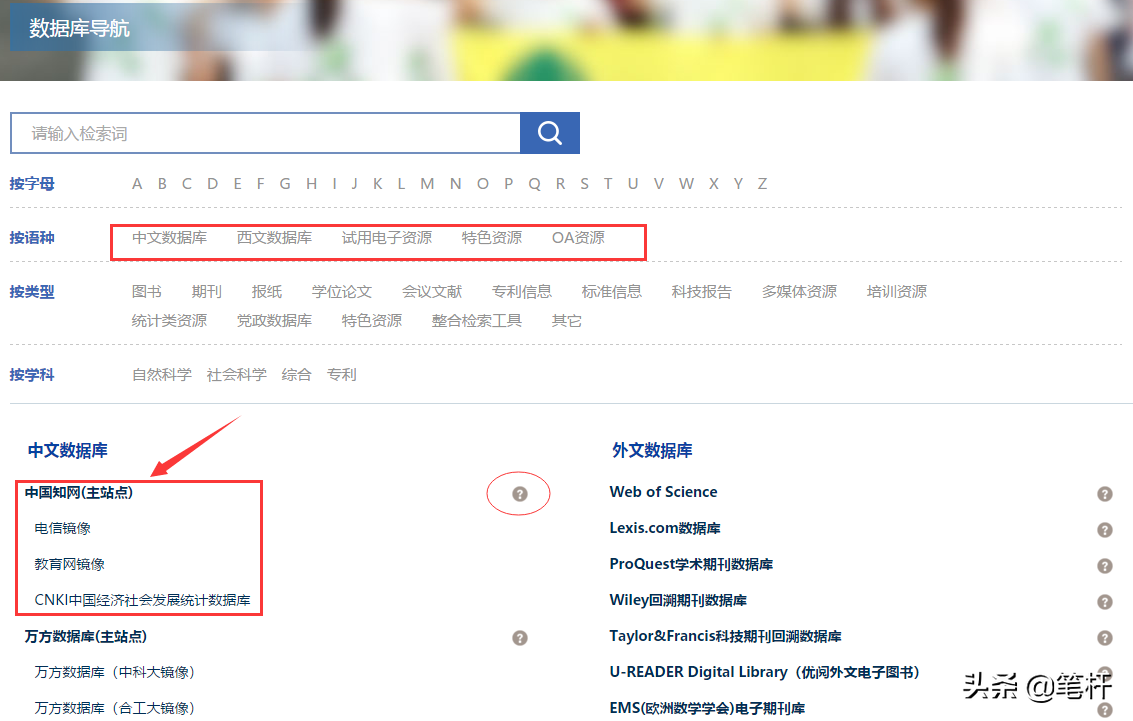Image resolution: width=1133 pixels, height=721 pixels.
Task: Open help icon for ProQuest学术期刊数据库
Action: click(x=1104, y=566)
